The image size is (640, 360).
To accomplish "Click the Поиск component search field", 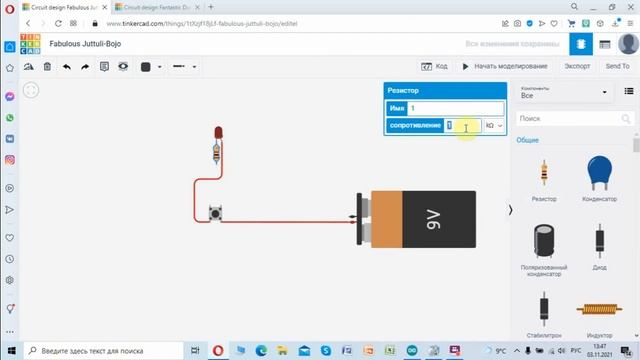I will click(x=569, y=118).
